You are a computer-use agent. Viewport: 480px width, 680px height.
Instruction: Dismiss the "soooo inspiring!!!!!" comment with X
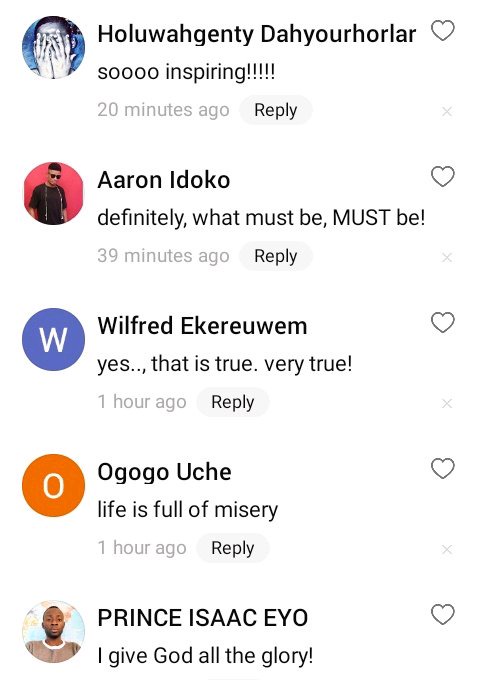coord(447,112)
